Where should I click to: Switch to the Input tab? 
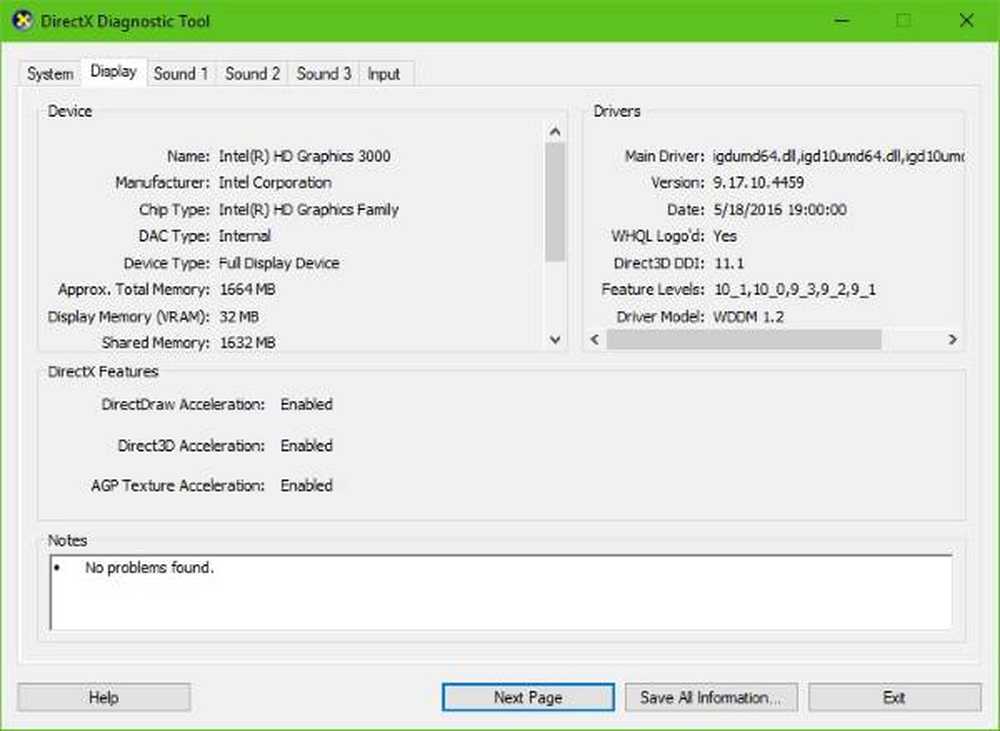coord(384,74)
